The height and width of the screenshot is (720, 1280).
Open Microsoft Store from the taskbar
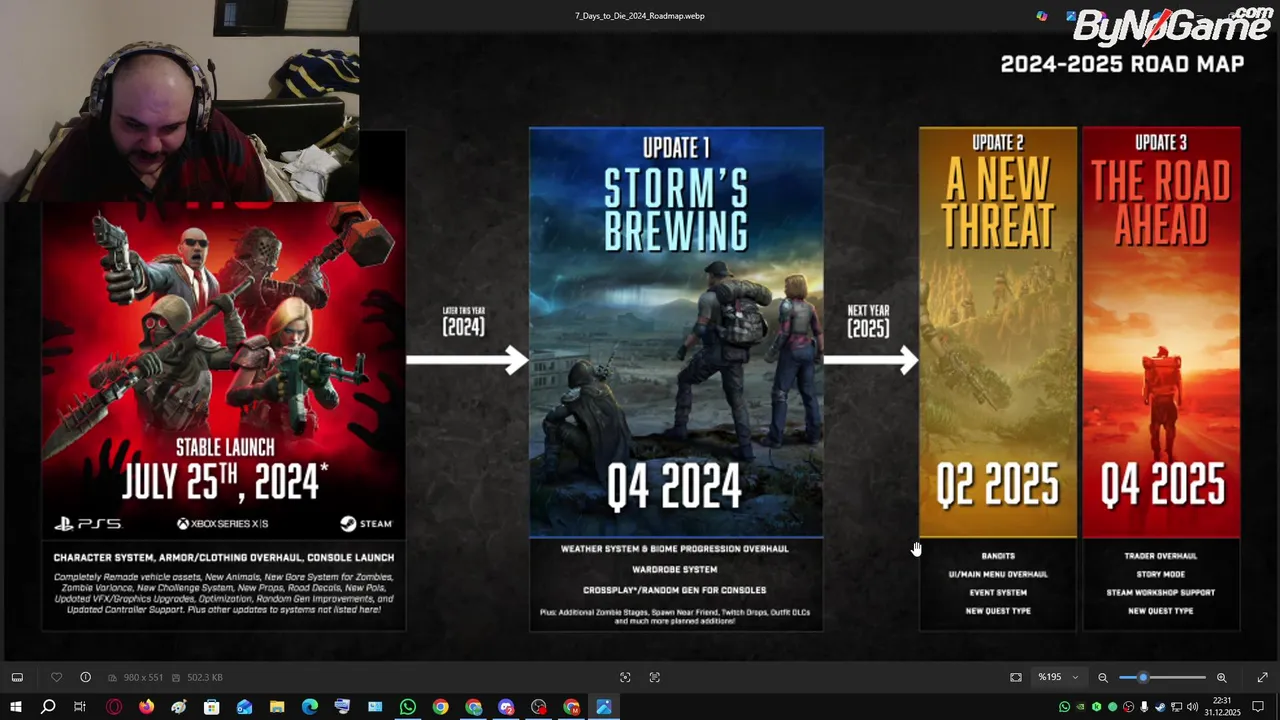coord(212,707)
